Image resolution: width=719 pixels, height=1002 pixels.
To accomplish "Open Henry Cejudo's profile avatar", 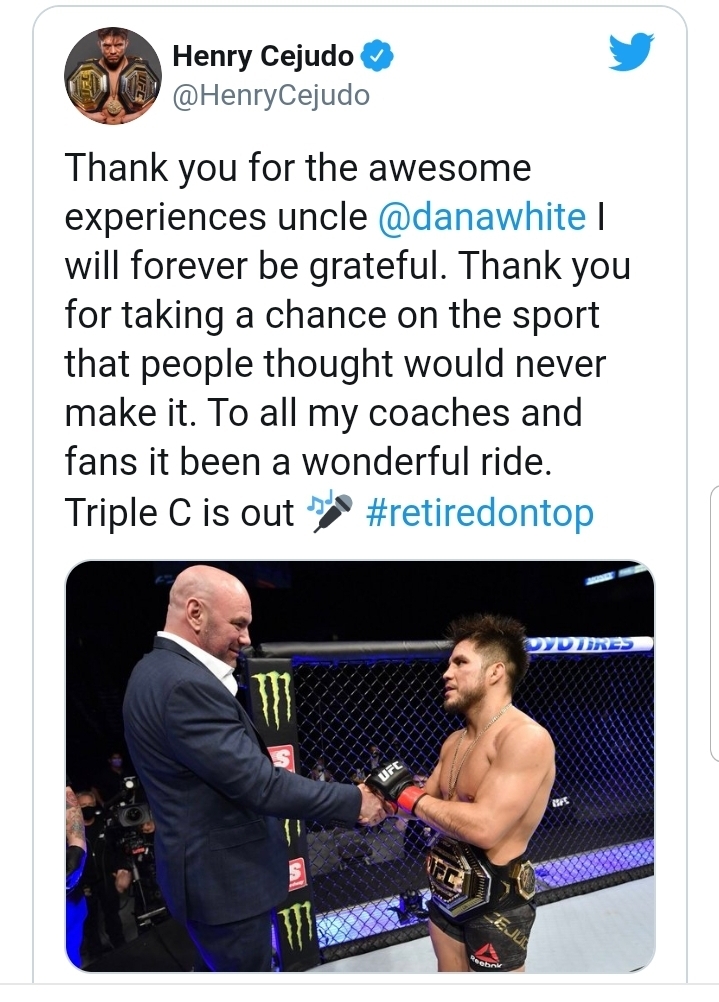I will click(x=113, y=77).
